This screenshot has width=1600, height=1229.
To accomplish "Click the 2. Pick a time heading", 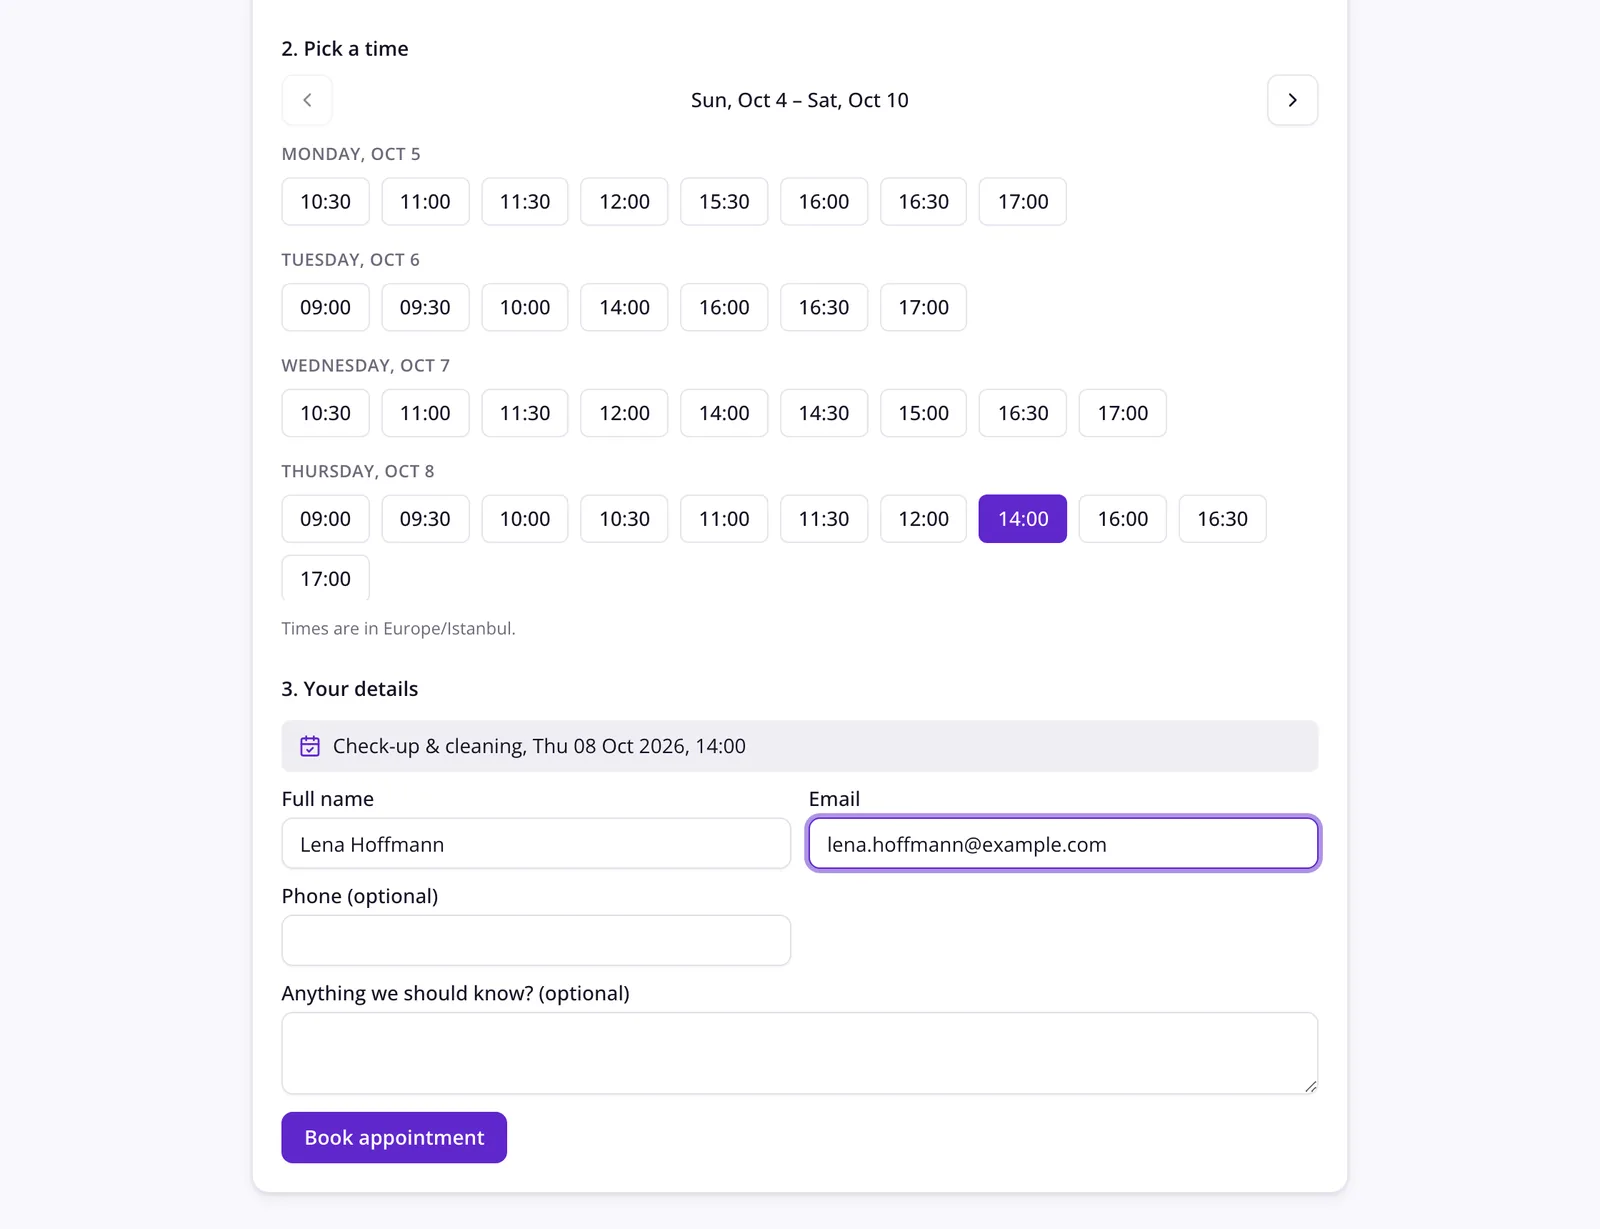I will [345, 49].
